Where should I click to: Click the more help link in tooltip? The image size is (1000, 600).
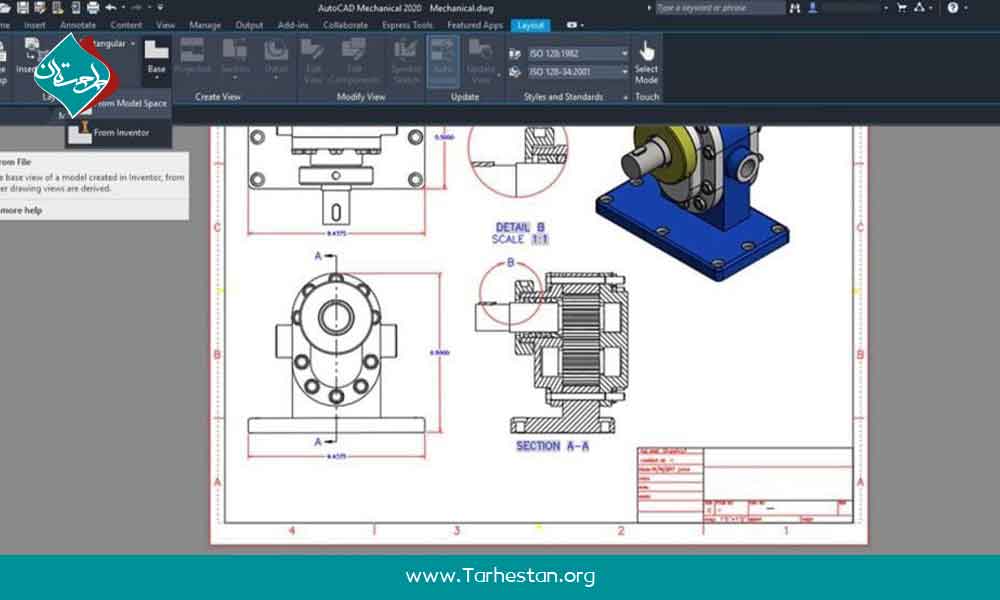click(22, 210)
